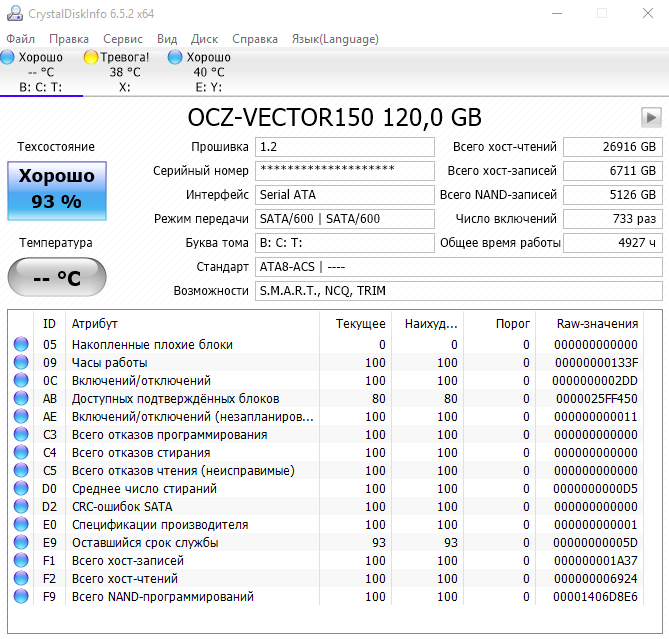Click status icon of attribute F1 row
669x639 pixels.
(x=21, y=560)
